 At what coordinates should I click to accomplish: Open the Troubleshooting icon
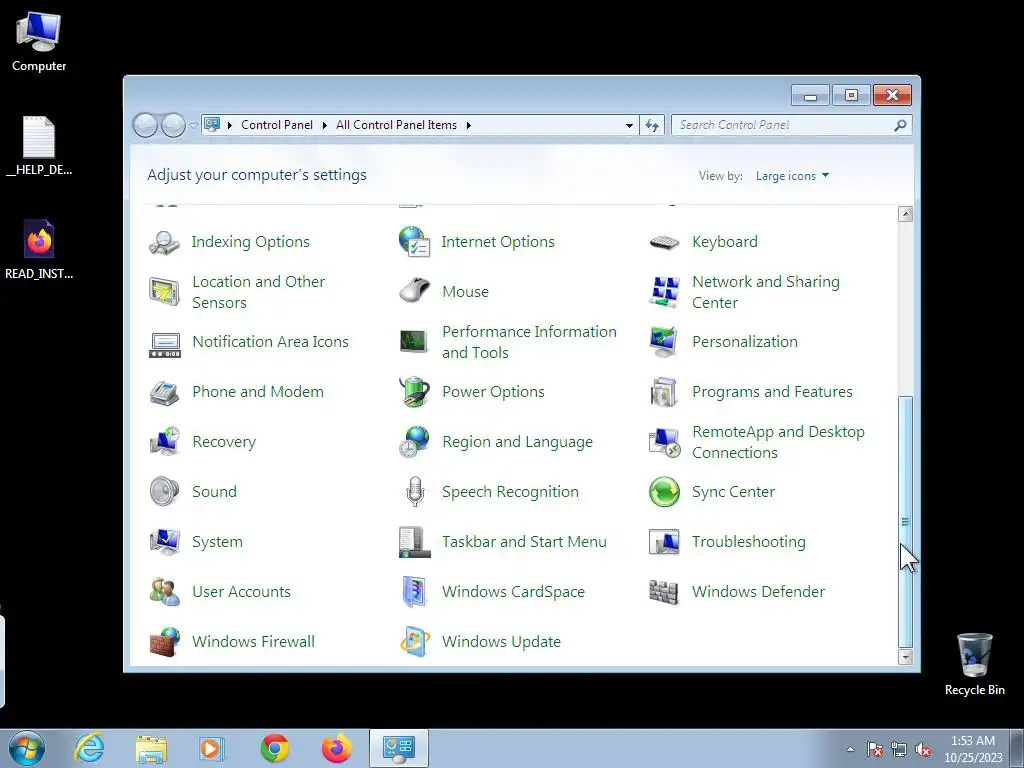[x=664, y=541]
